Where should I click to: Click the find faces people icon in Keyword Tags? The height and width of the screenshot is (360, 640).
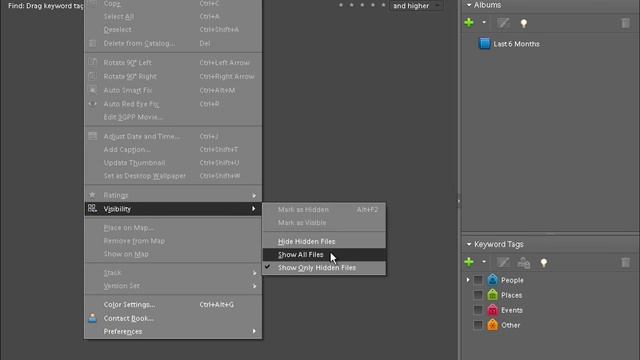[523, 263]
